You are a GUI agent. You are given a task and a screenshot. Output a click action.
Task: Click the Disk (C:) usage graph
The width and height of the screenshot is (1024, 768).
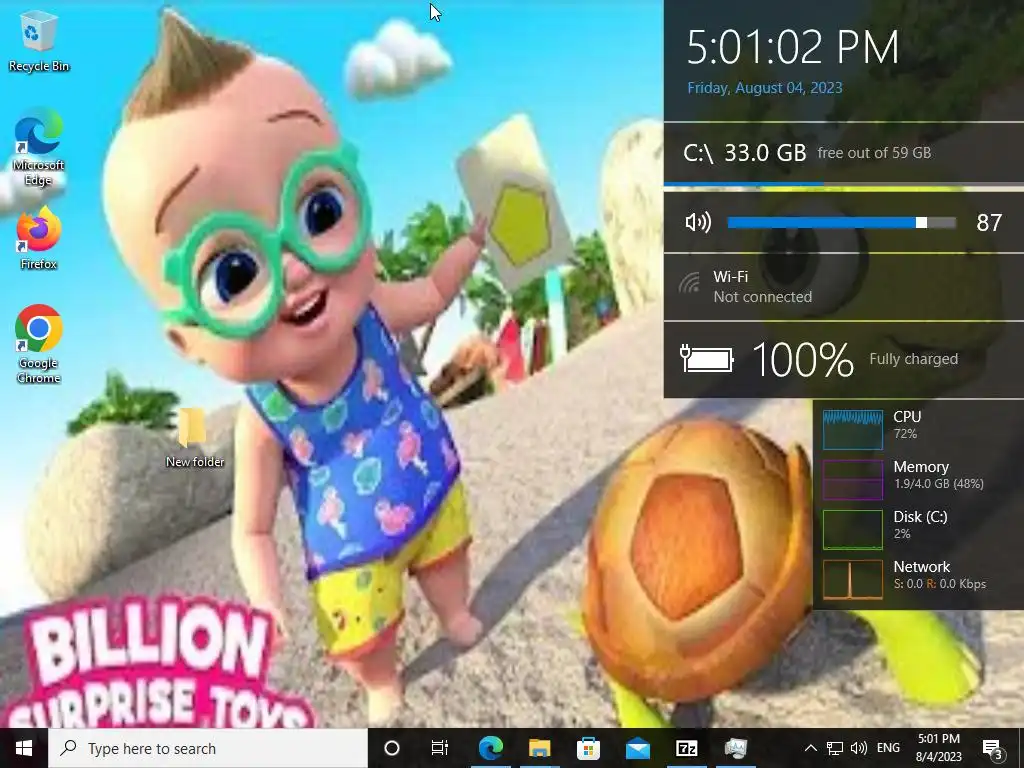(853, 529)
